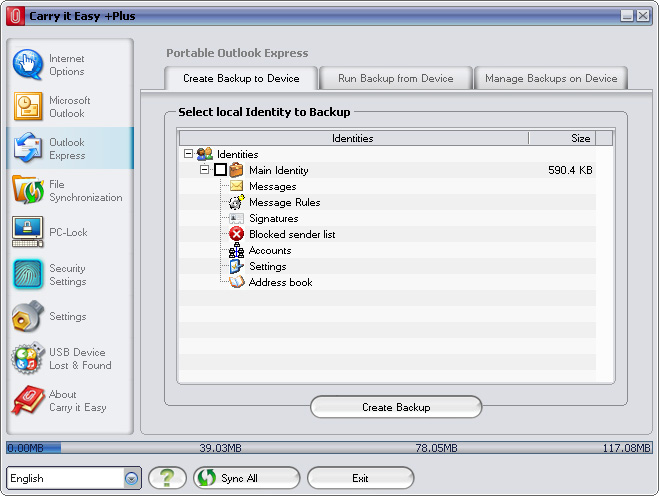Select the Accounts row text
Image resolution: width=659 pixels, height=496 pixels.
click(x=270, y=250)
